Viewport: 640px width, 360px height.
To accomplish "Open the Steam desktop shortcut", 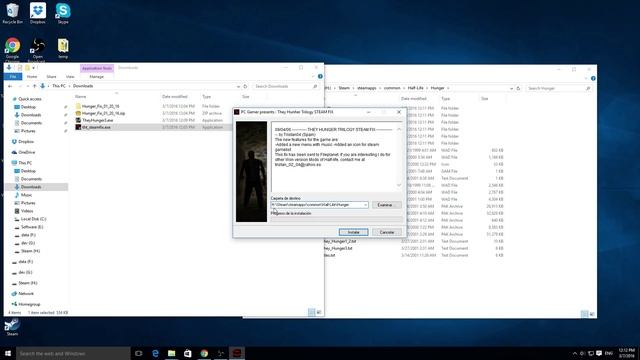I will (x=12, y=327).
